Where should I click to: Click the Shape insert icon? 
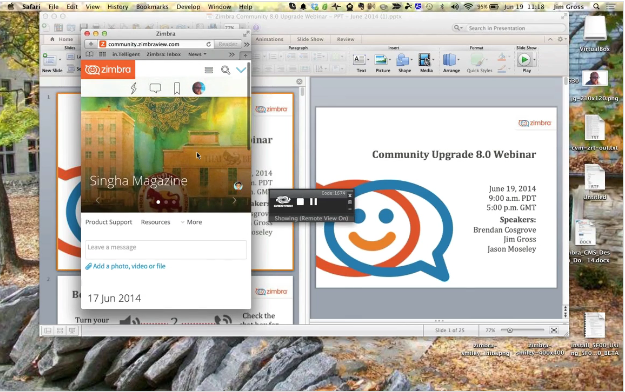[x=404, y=63]
